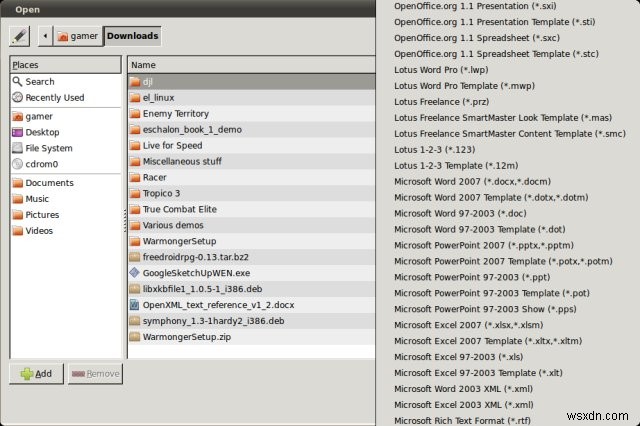Open Videos bookmark in Places
Viewport: 640px width, 426px height.
coord(66,231)
